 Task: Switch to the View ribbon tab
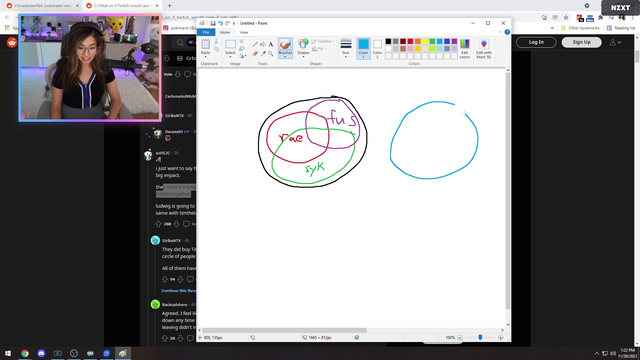244,32
